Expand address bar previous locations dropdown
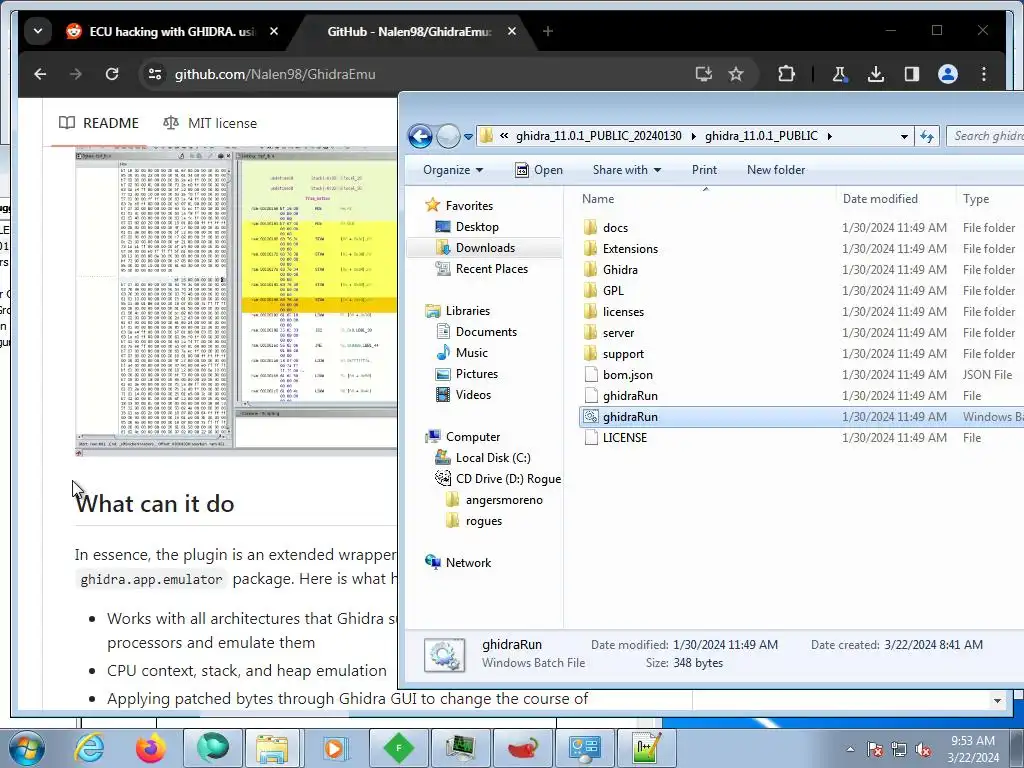This screenshot has width=1024, height=768. (904, 136)
